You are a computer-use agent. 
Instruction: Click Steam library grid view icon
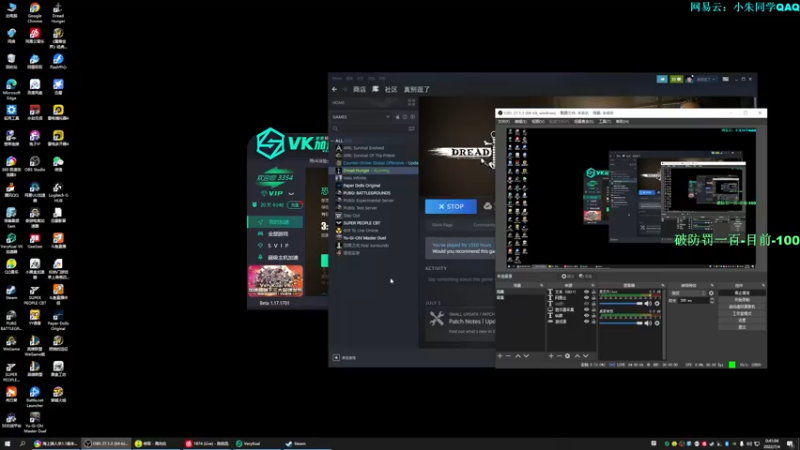pos(411,103)
